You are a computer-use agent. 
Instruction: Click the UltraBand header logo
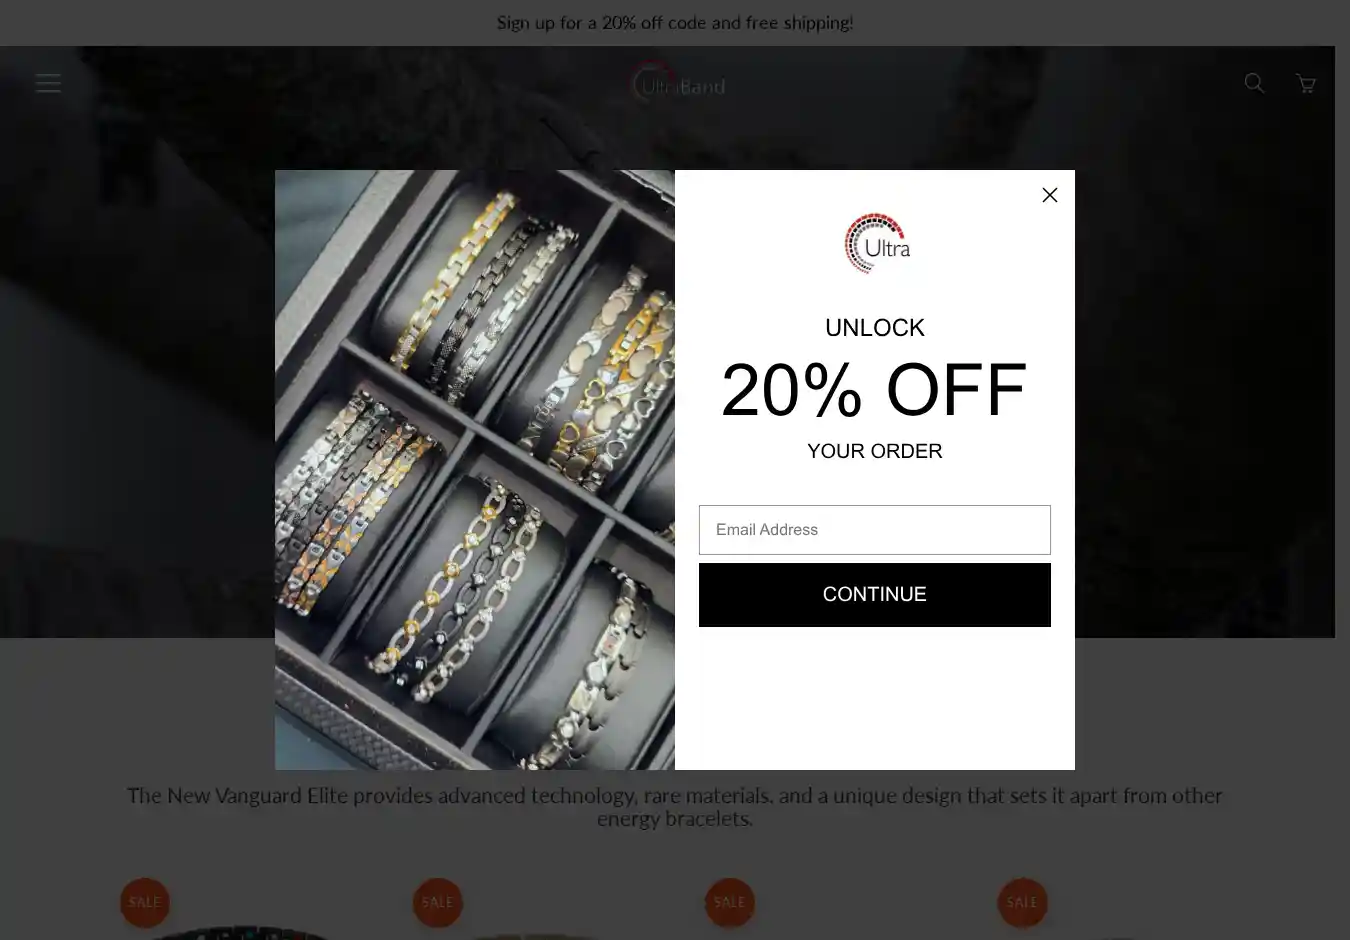point(678,84)
